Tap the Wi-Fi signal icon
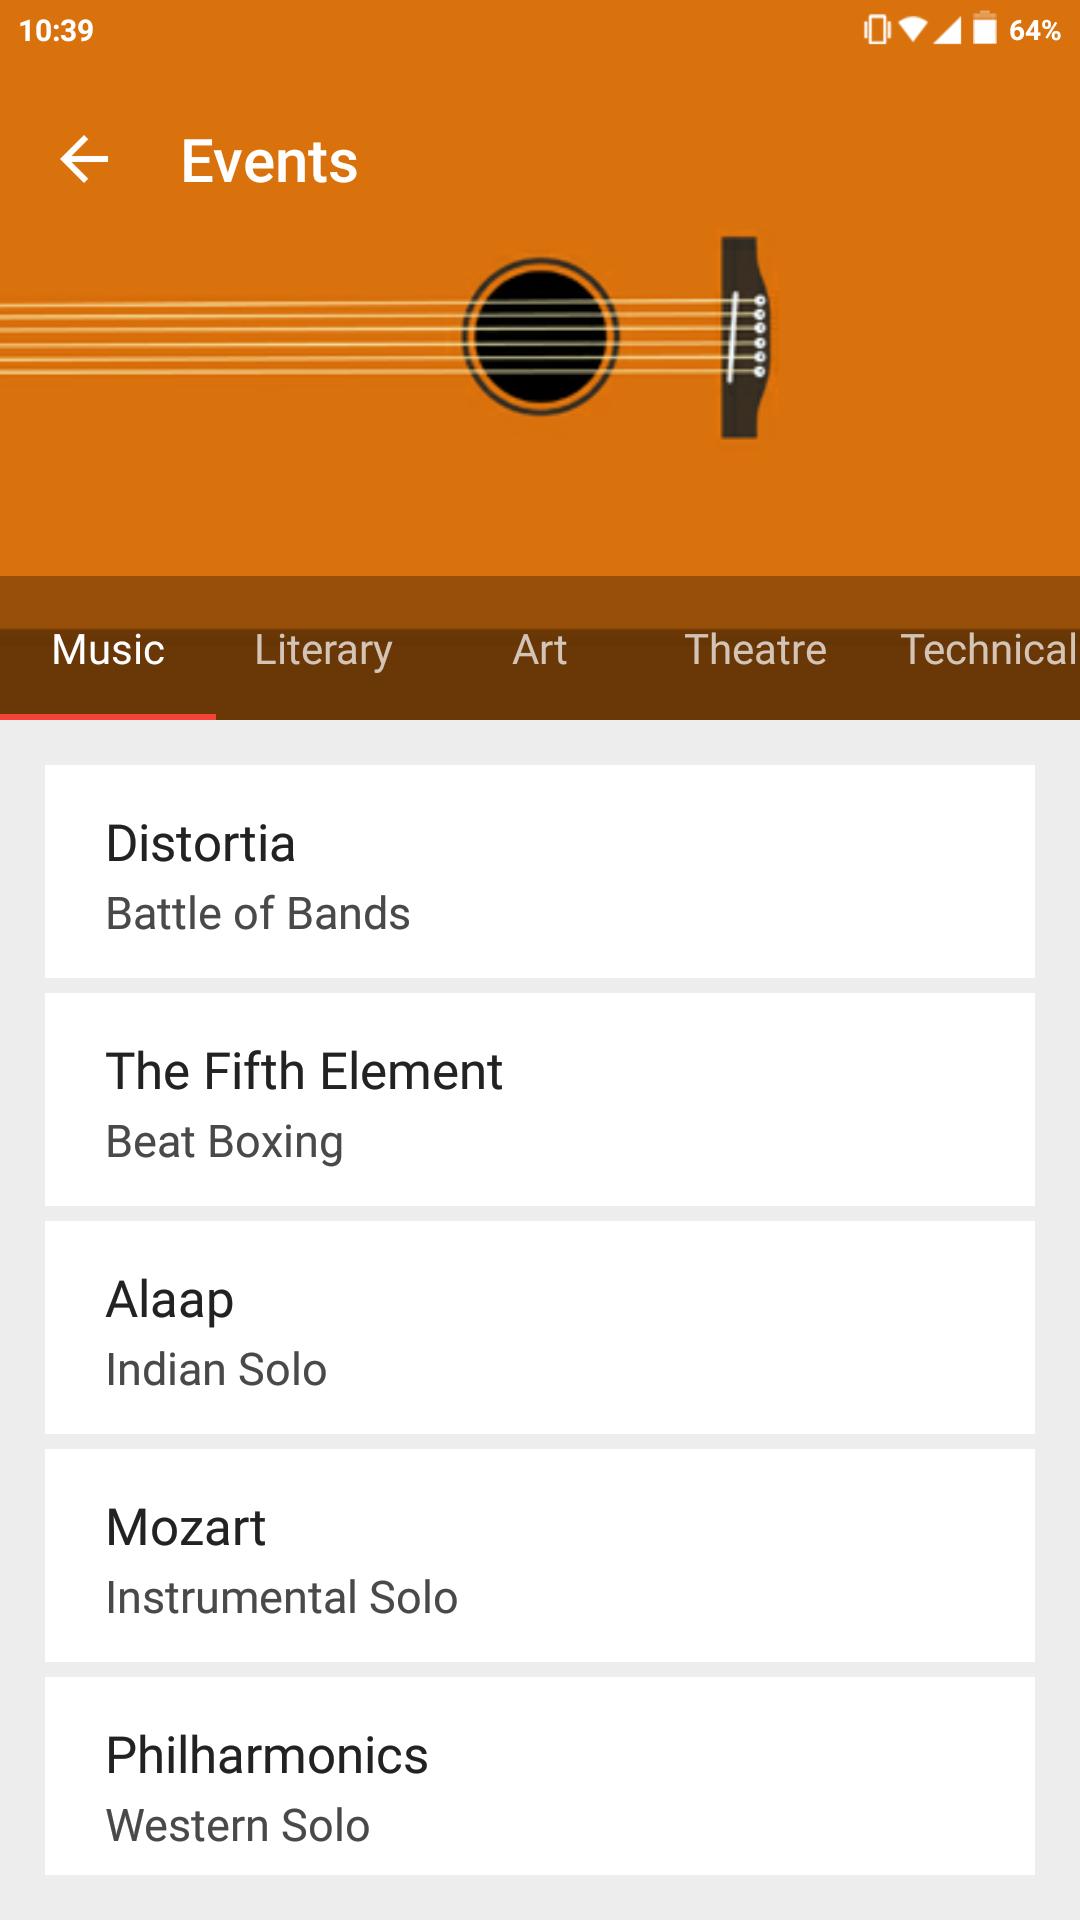1080x1920 pixels. 913,29
